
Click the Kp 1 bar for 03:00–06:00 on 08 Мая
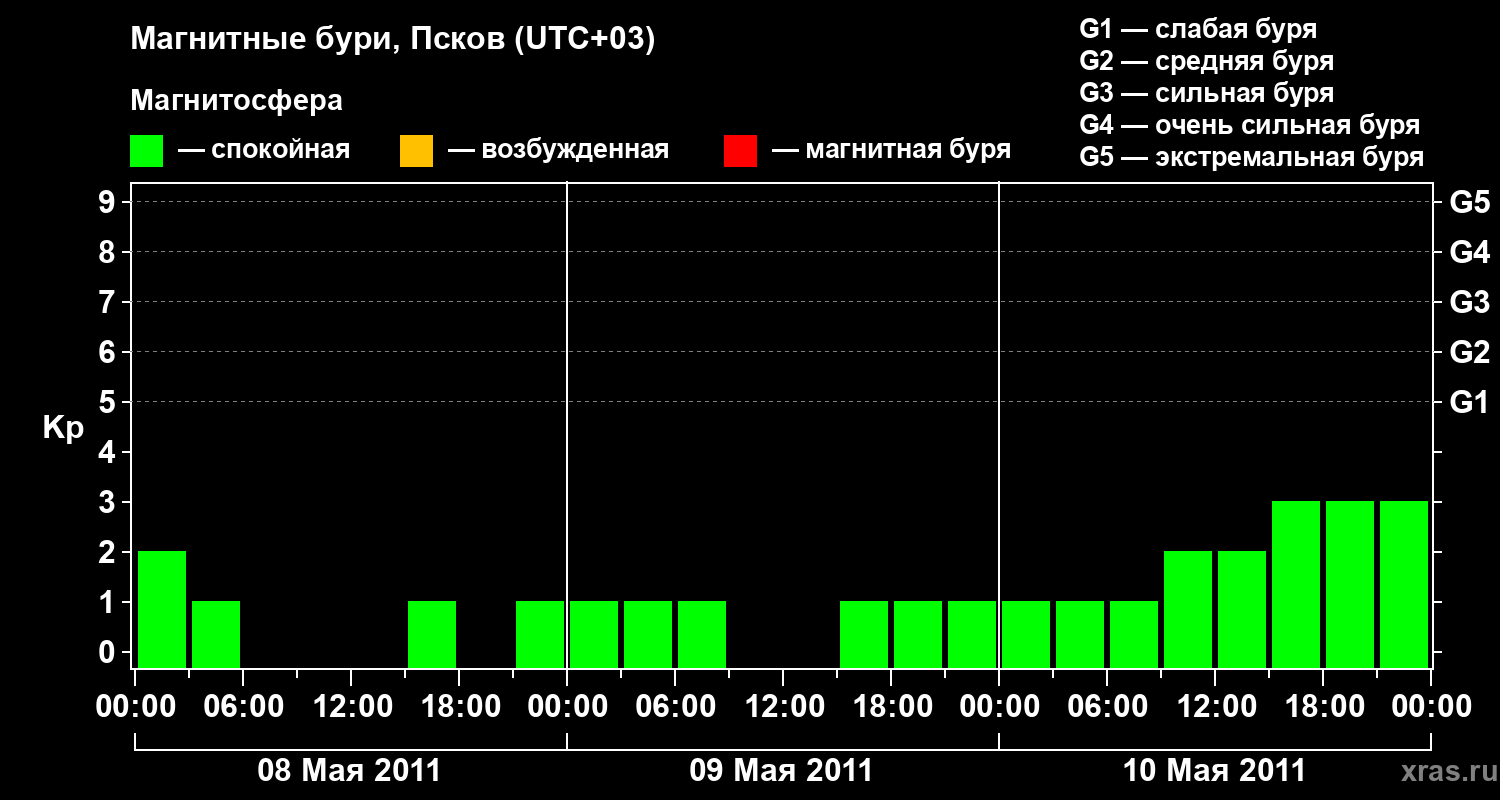(x=216, y=634)
